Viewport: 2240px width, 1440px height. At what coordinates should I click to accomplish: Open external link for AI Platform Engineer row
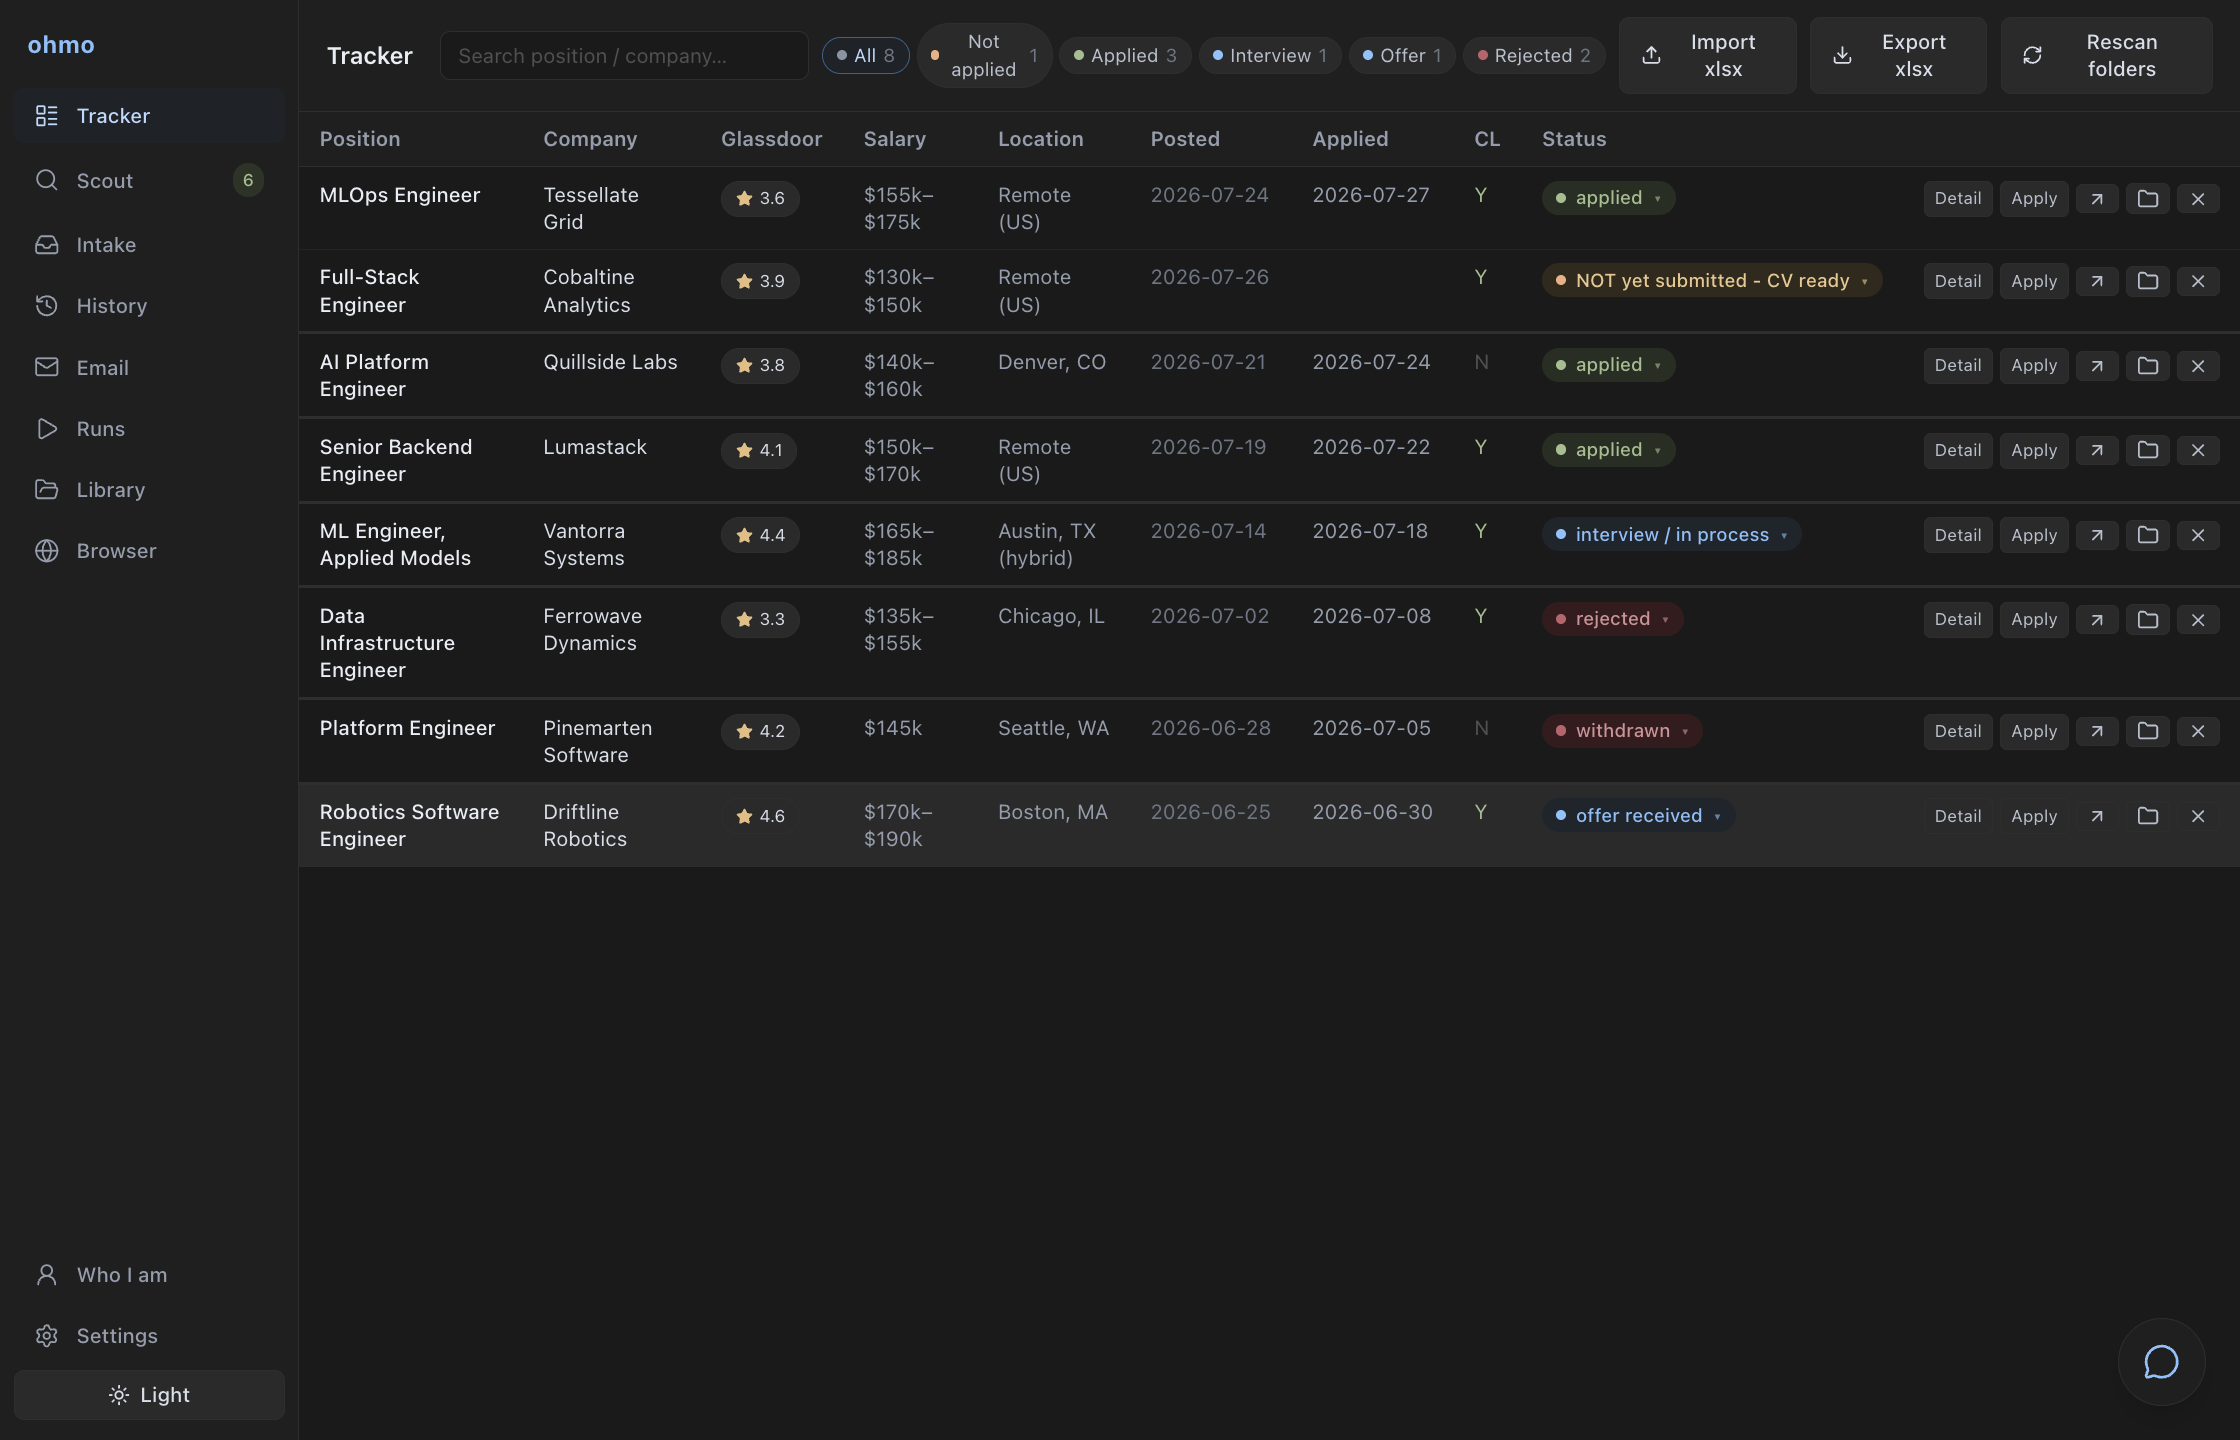(x=2097, y=365)
